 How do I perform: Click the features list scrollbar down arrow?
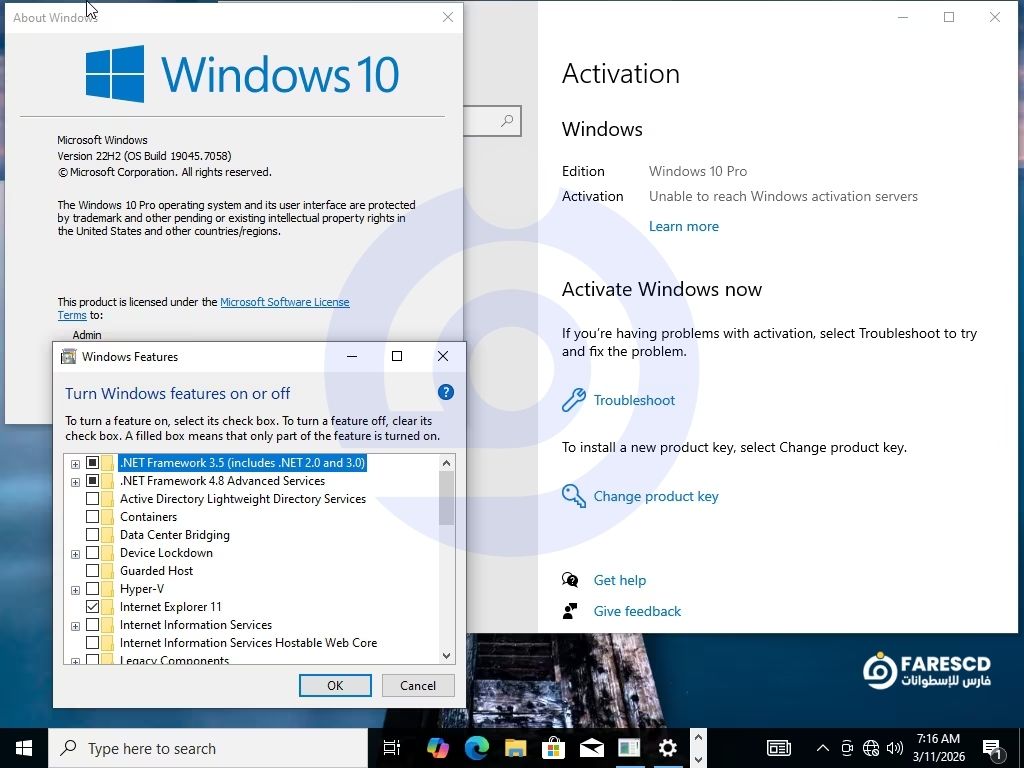(446, 655)
